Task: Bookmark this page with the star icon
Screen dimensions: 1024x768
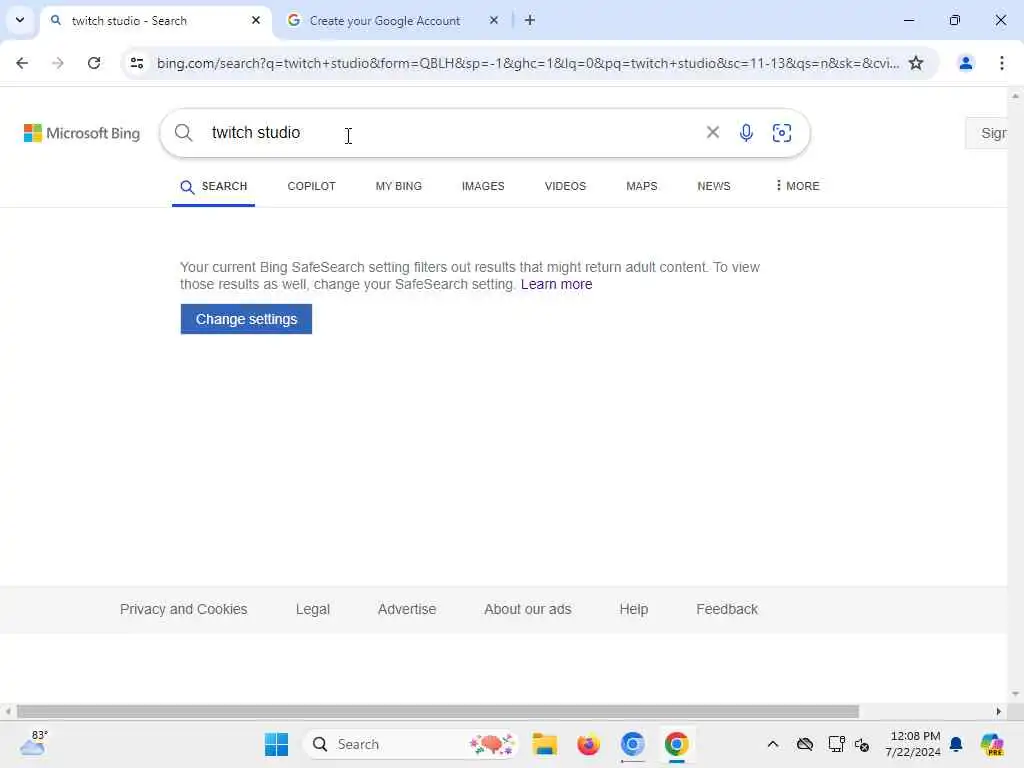Action: click(x=916, y=63)
